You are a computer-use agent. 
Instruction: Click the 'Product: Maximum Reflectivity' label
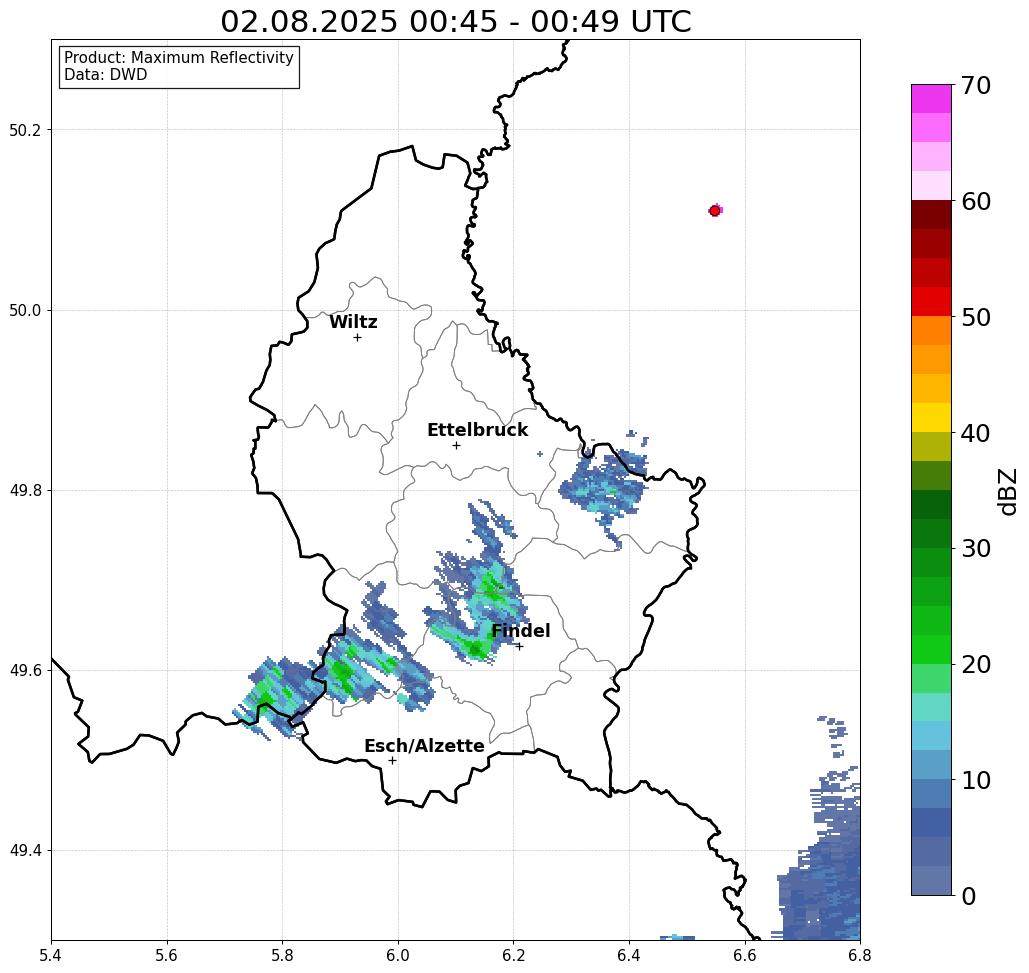point(178,58)
